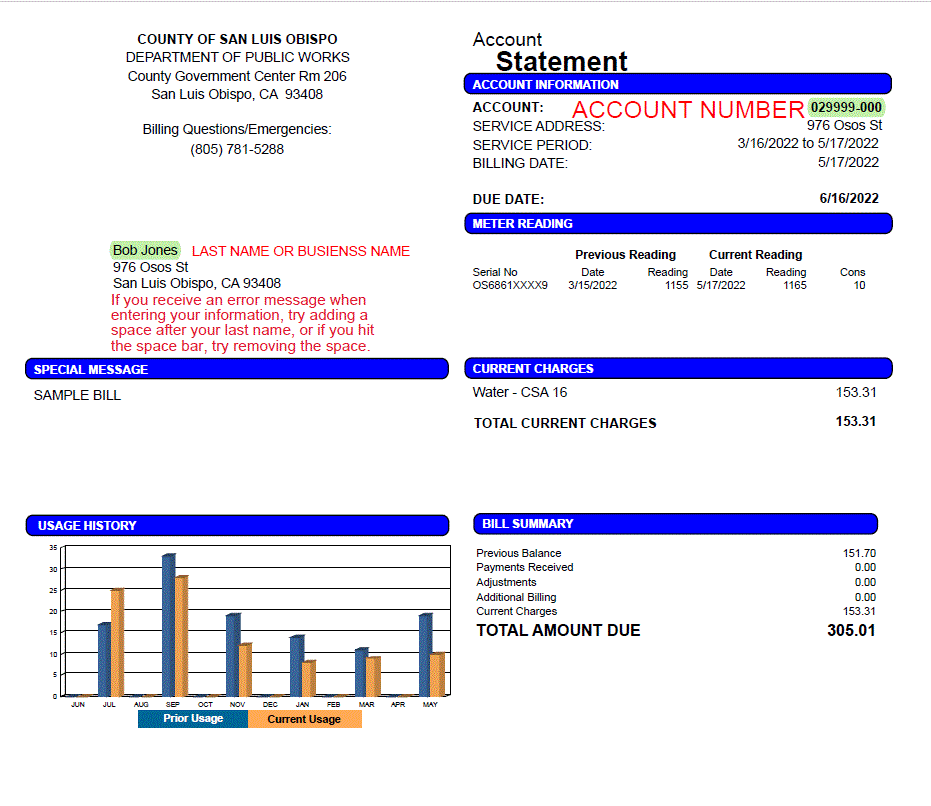This screenshot has width=931, height=806.
Task: Click the Previous Balance amount 151.70
Action: tap(859, 553)
